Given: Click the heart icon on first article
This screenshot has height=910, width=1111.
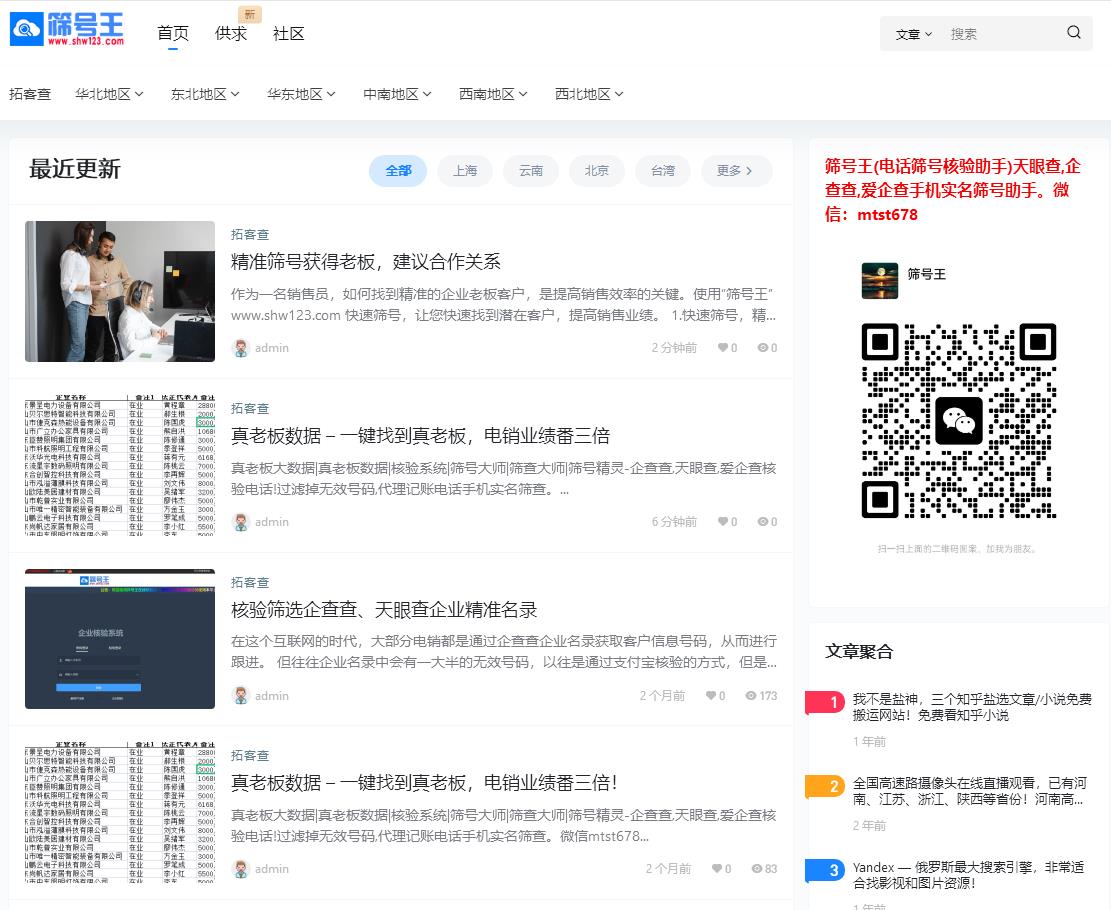Looking at the screenshot, I should [722, 348].
